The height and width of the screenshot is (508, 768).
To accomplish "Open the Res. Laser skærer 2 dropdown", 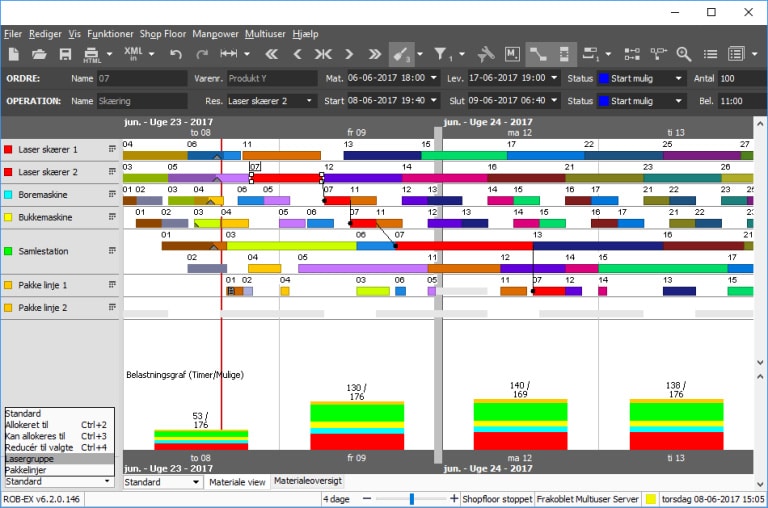I will point(309,101).
